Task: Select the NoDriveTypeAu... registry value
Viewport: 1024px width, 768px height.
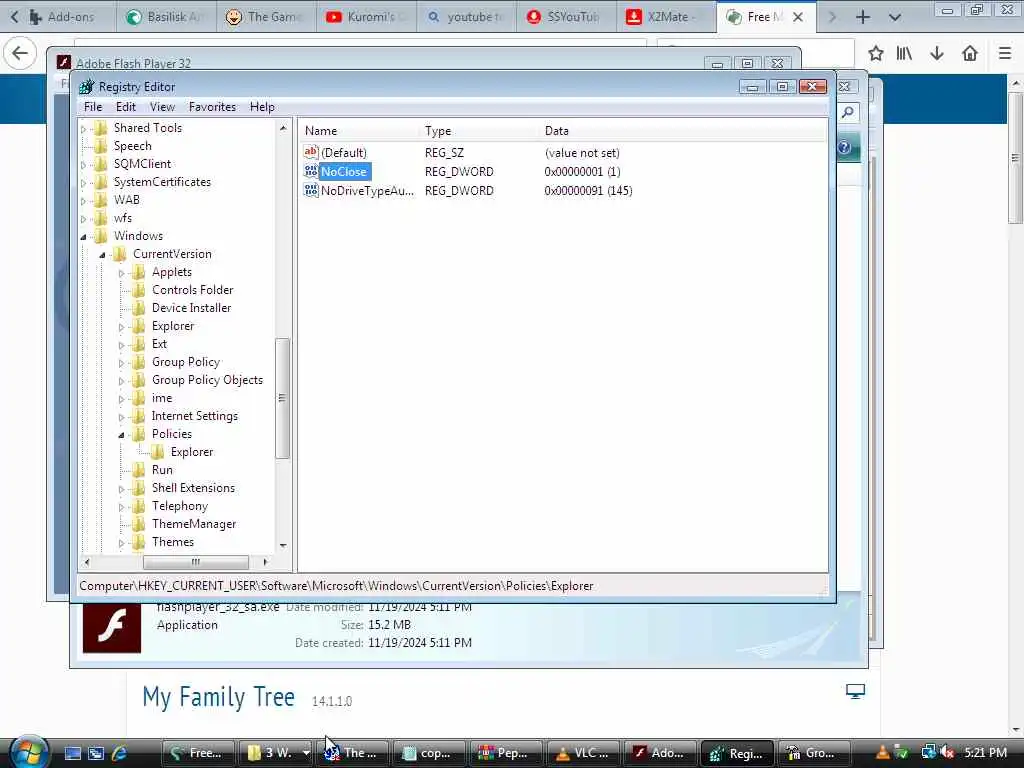Action: click(x=367, y=191)
